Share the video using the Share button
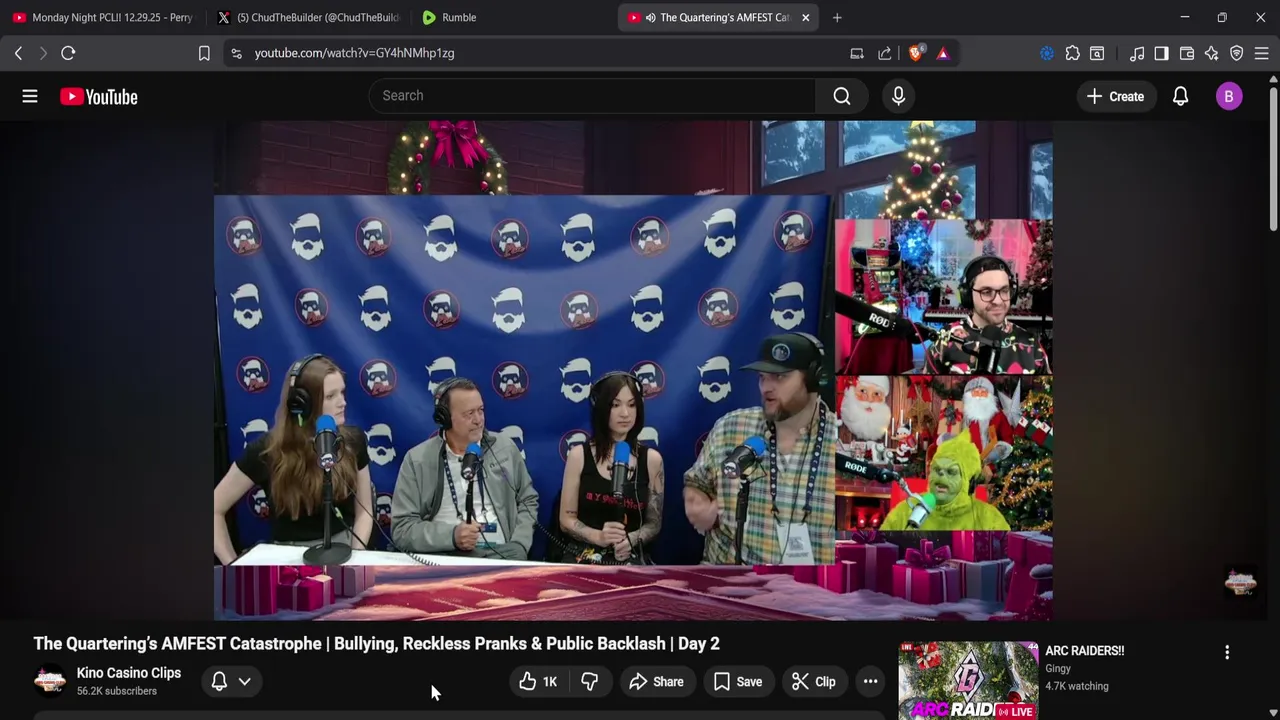The width and height of the screenshot is (1280, 720). pos(656,682)
